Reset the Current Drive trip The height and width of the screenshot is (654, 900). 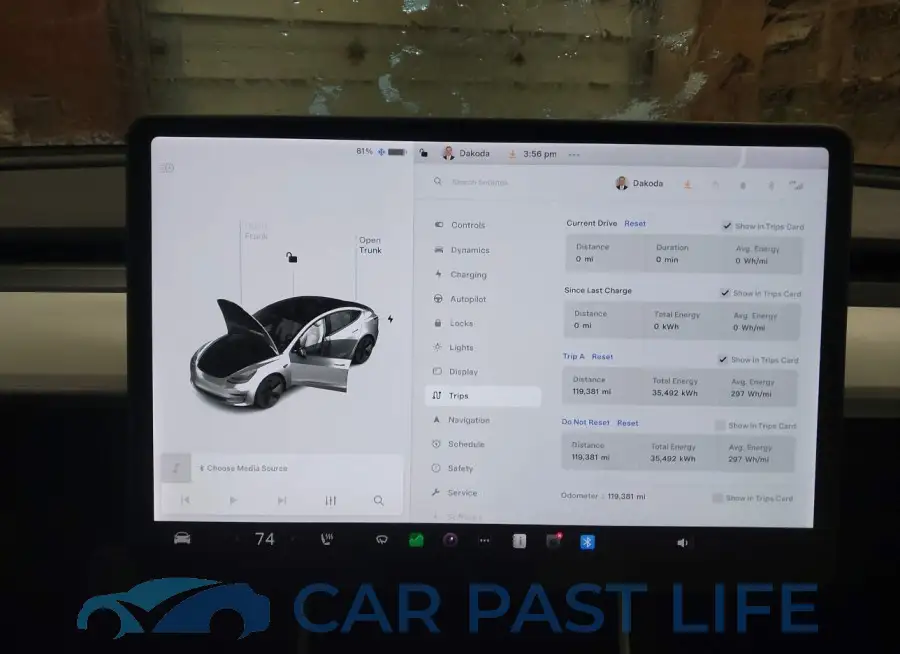point(635,223)
